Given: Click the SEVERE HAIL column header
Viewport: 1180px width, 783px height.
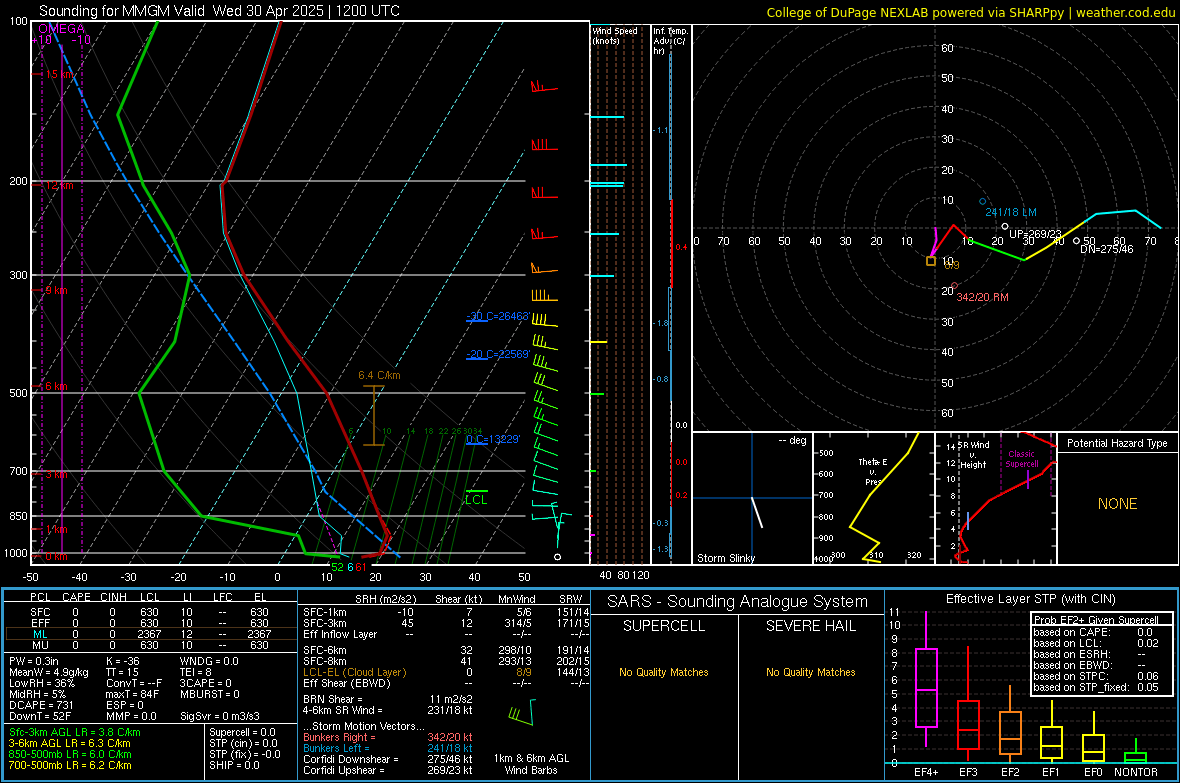Looking at the screenshot, I should 810,626.
